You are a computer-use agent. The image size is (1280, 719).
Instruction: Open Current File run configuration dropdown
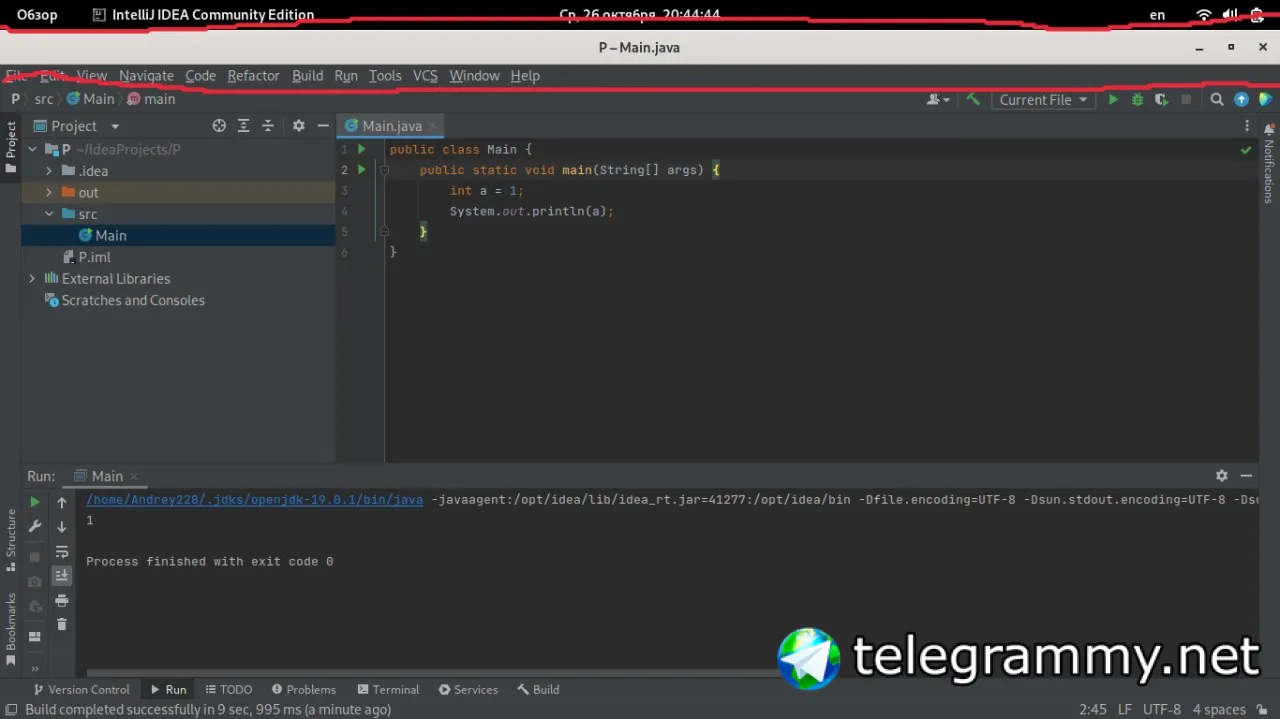click(1044, 100)
